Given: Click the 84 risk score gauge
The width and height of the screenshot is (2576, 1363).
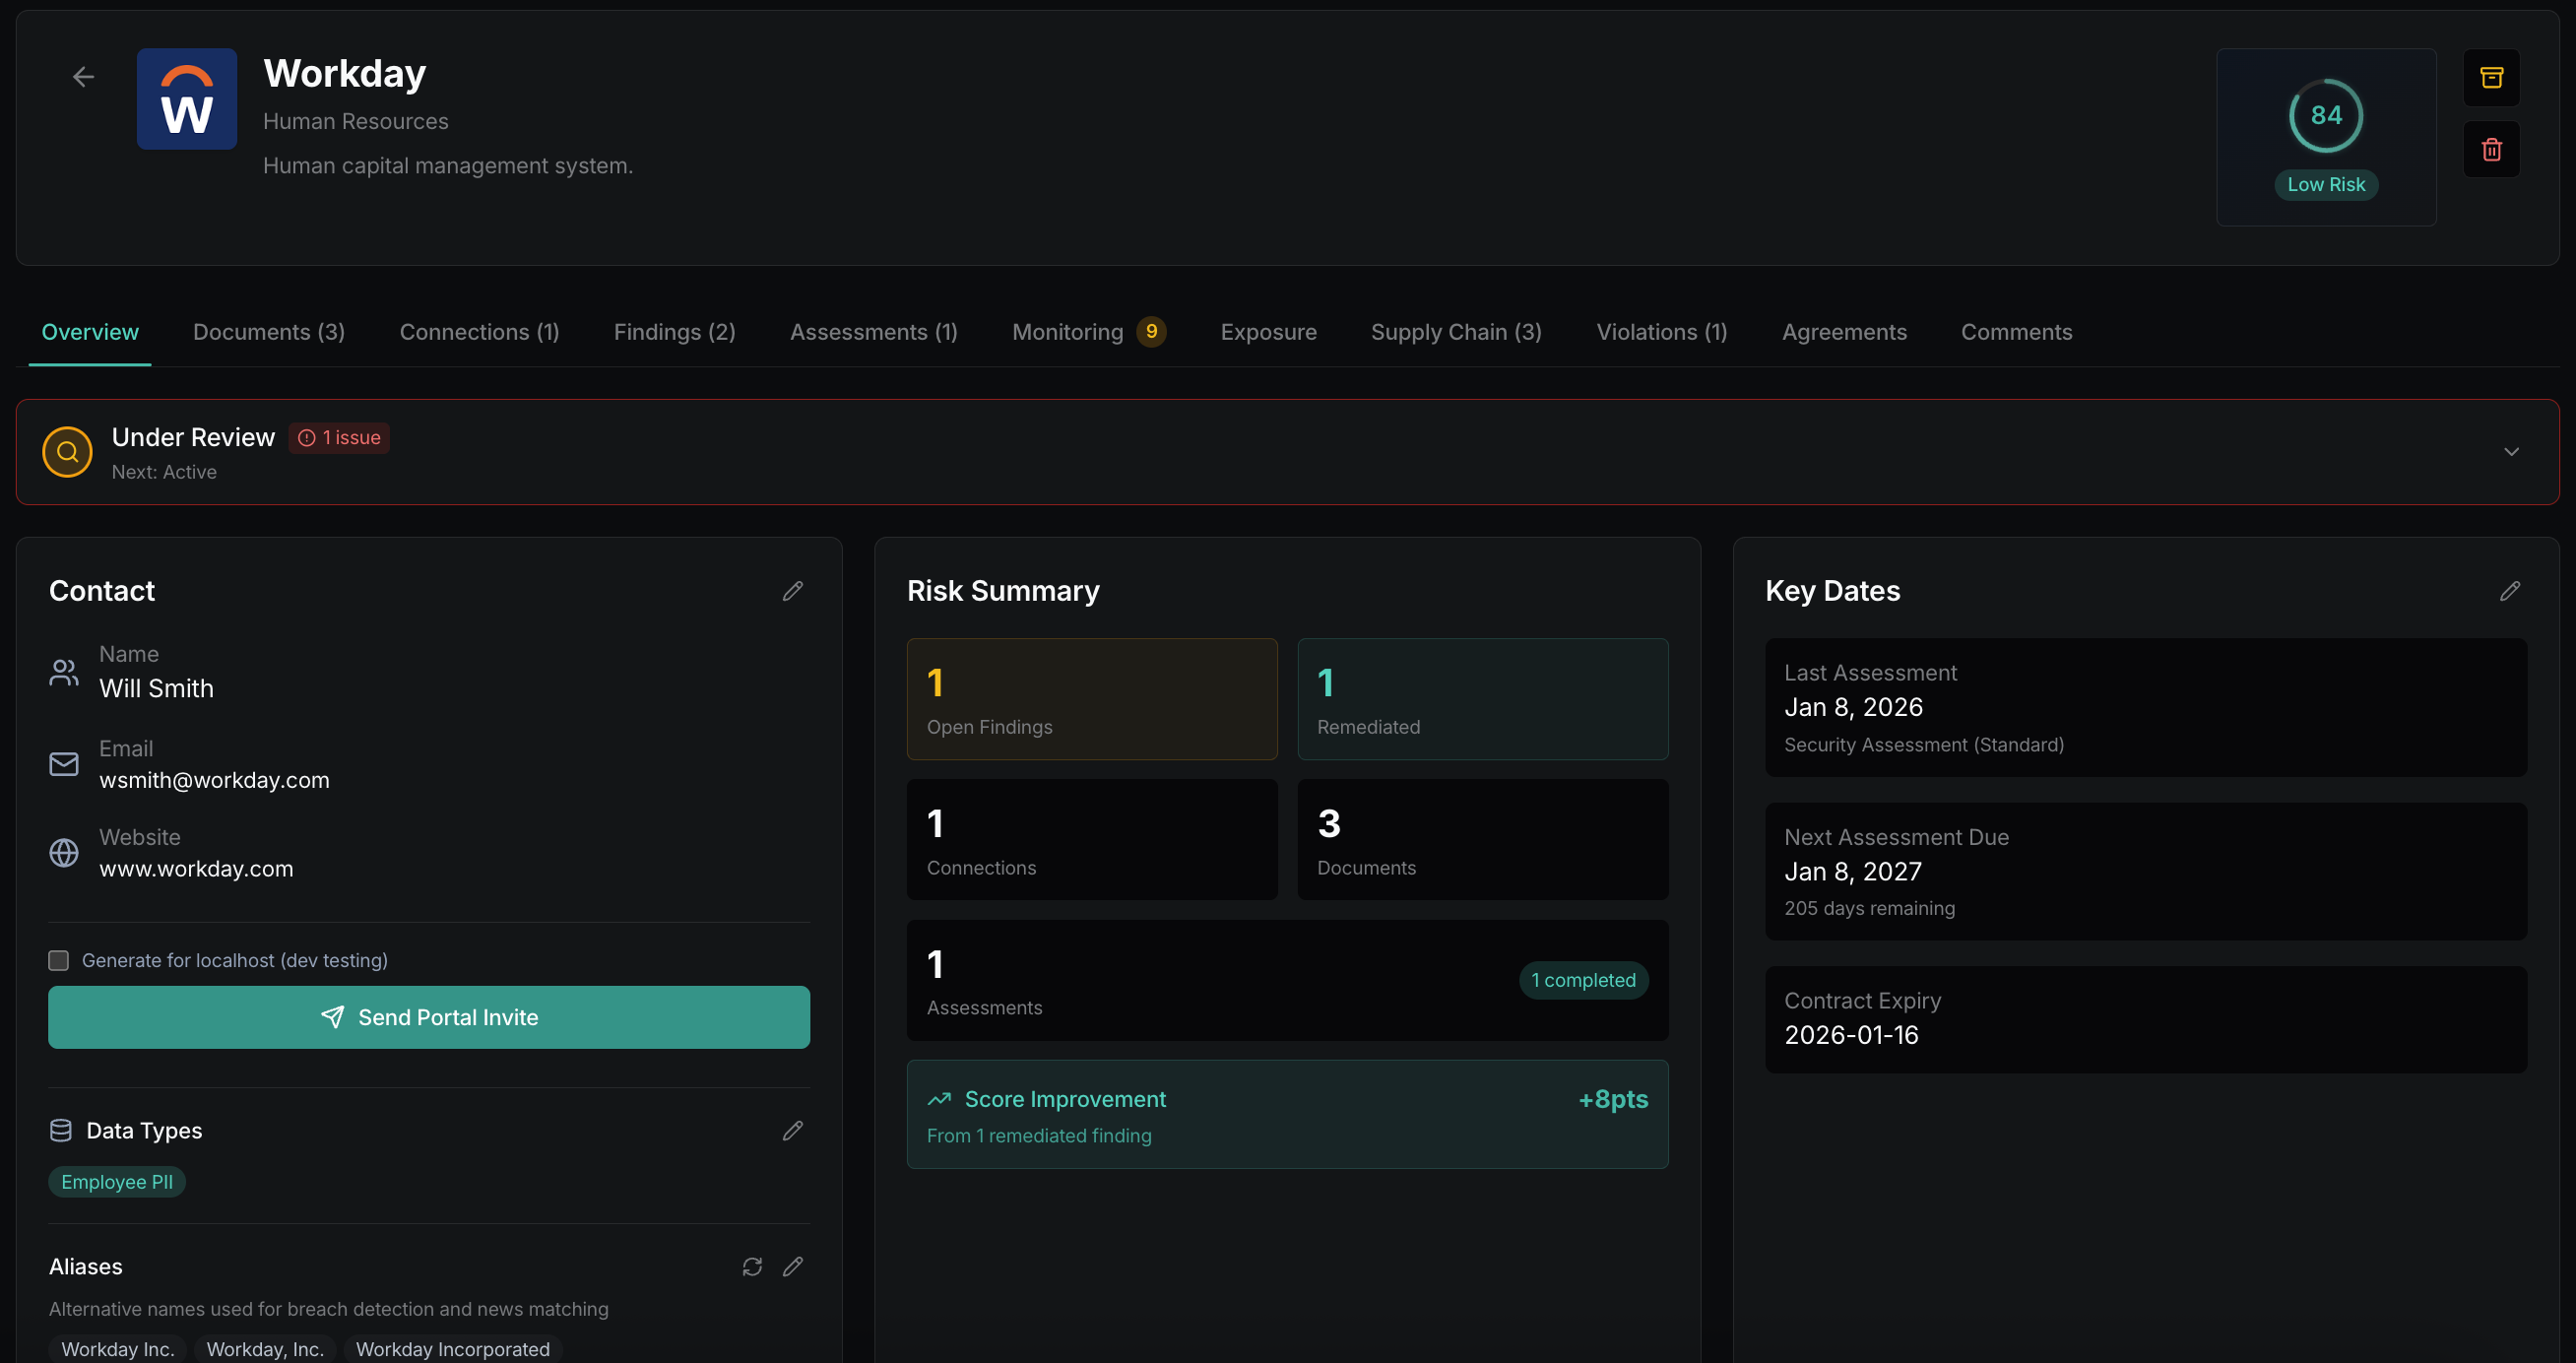Looking at the screenshot, I should tap(2326, 116).
